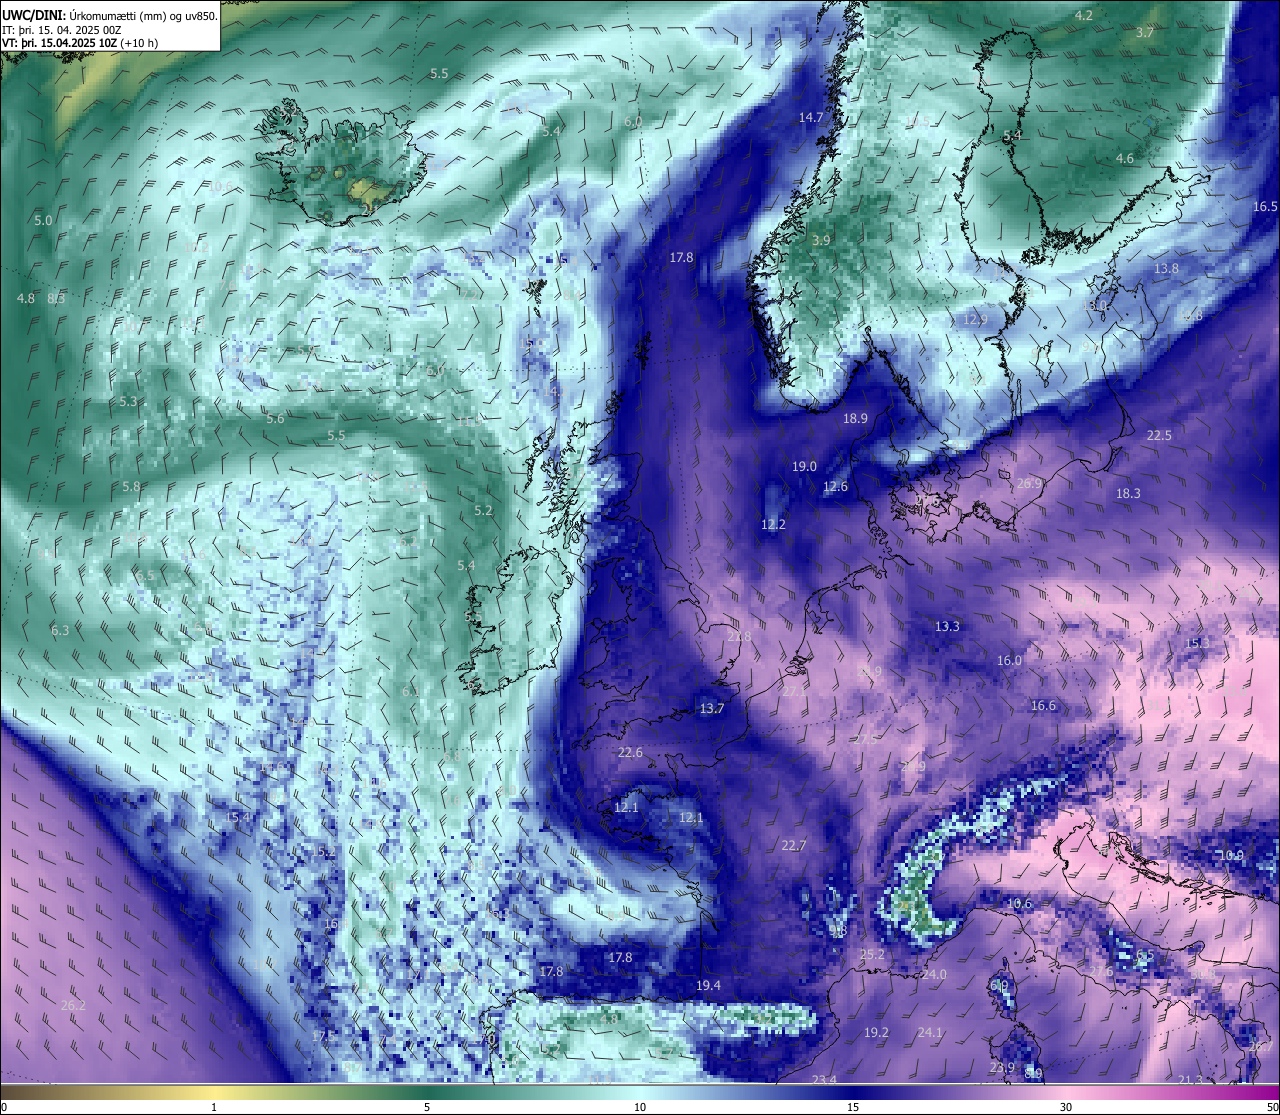
Task: Click the map value 25.2
Action: 872,954
